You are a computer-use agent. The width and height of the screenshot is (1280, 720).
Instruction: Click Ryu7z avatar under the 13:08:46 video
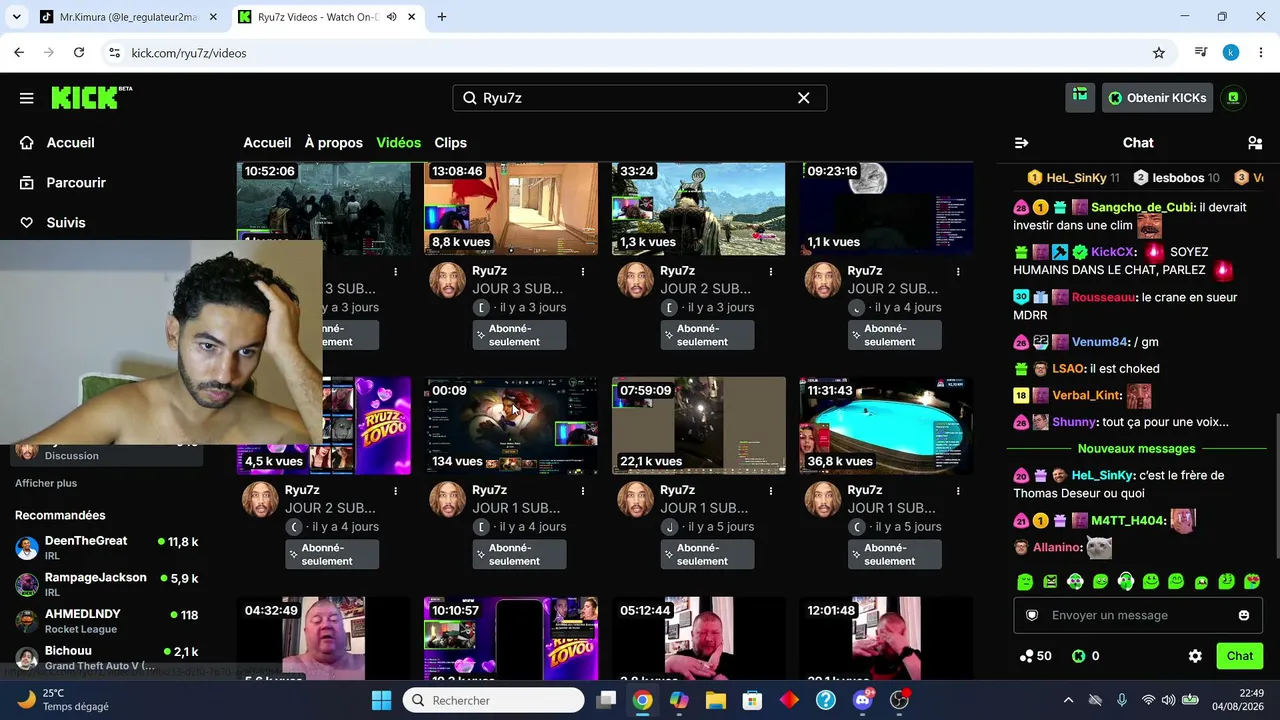(x=448, y=281)
